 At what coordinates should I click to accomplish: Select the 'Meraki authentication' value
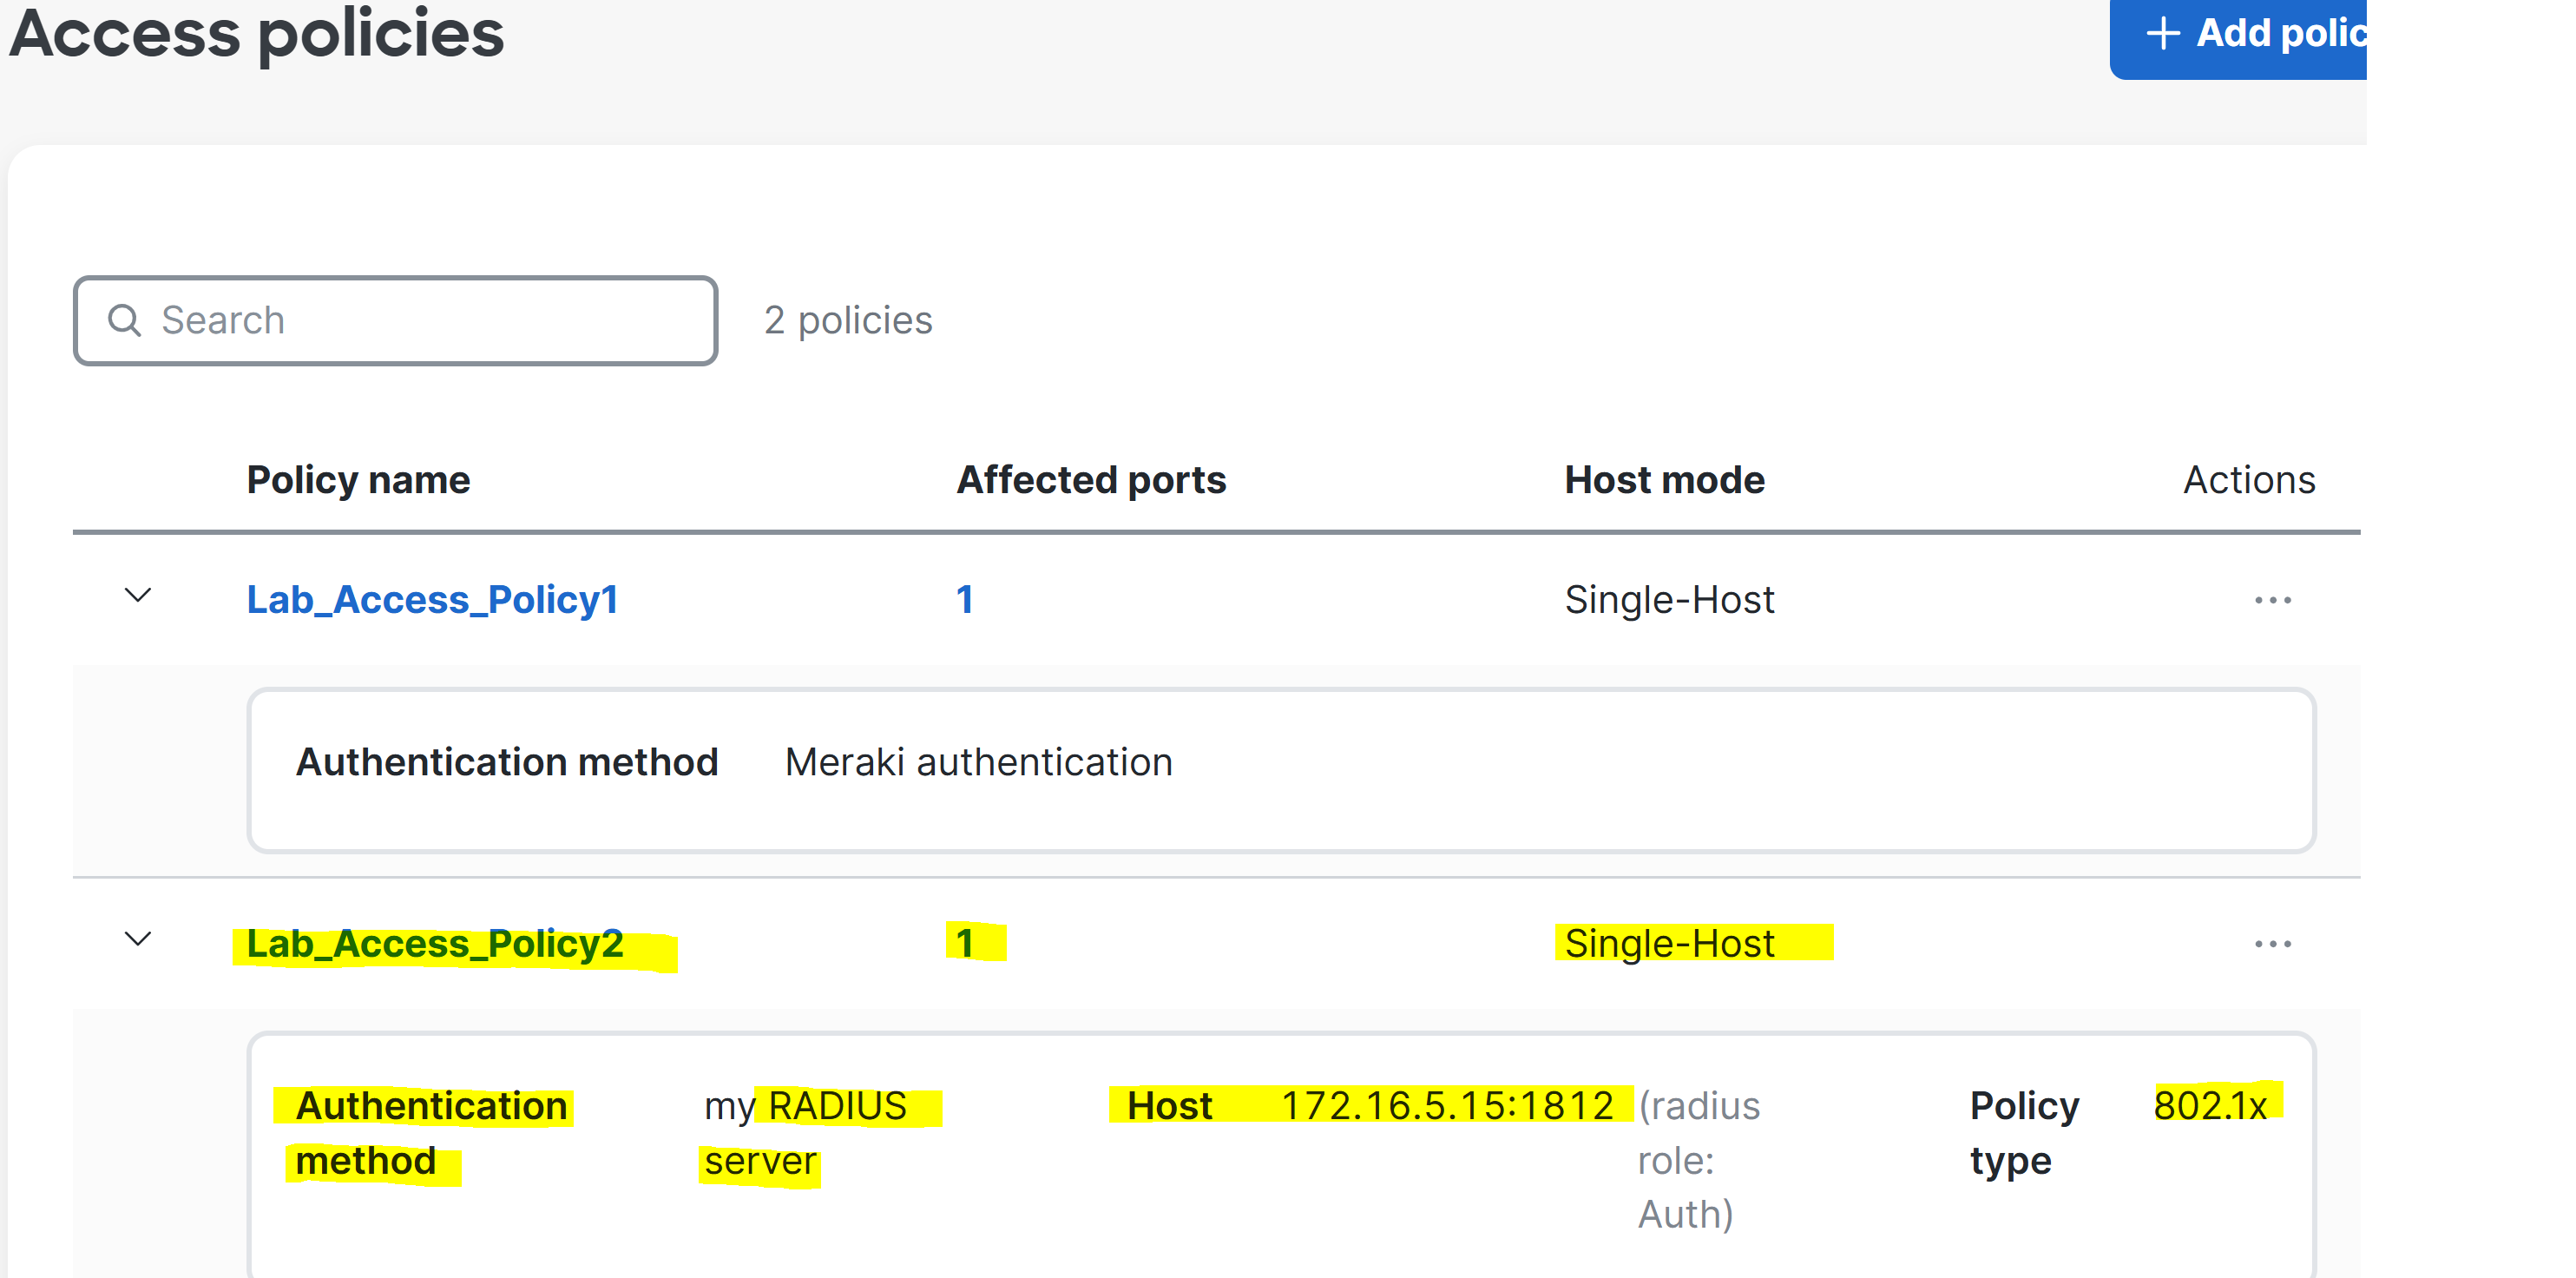pyautogui.click(x=979, y=763)
